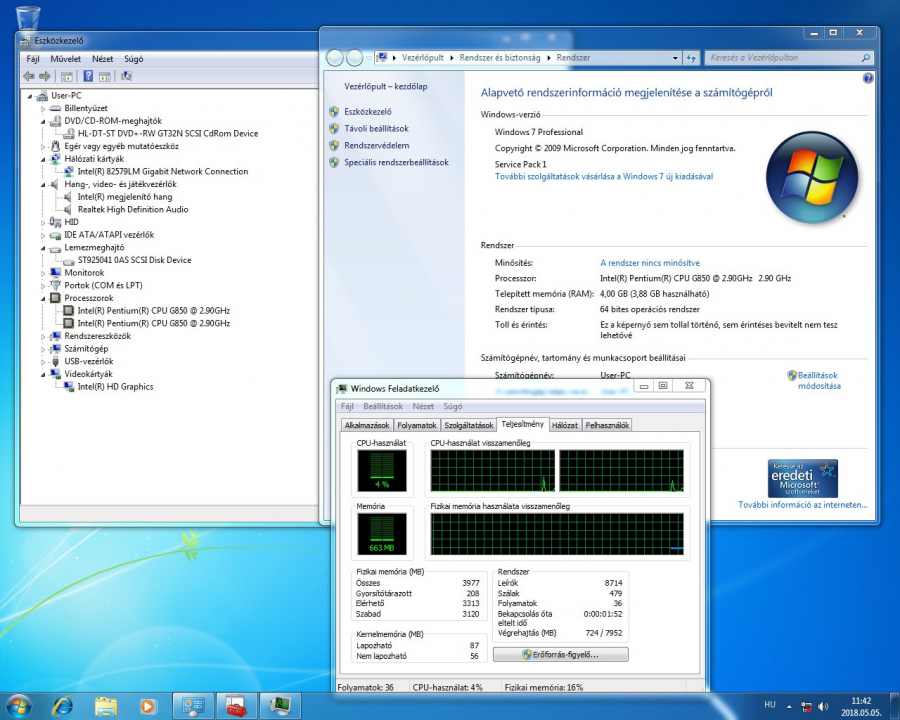Switch to the Device Manager toolbox taskbar button
This screenshot has height=720, width=900.
point(236,706)
